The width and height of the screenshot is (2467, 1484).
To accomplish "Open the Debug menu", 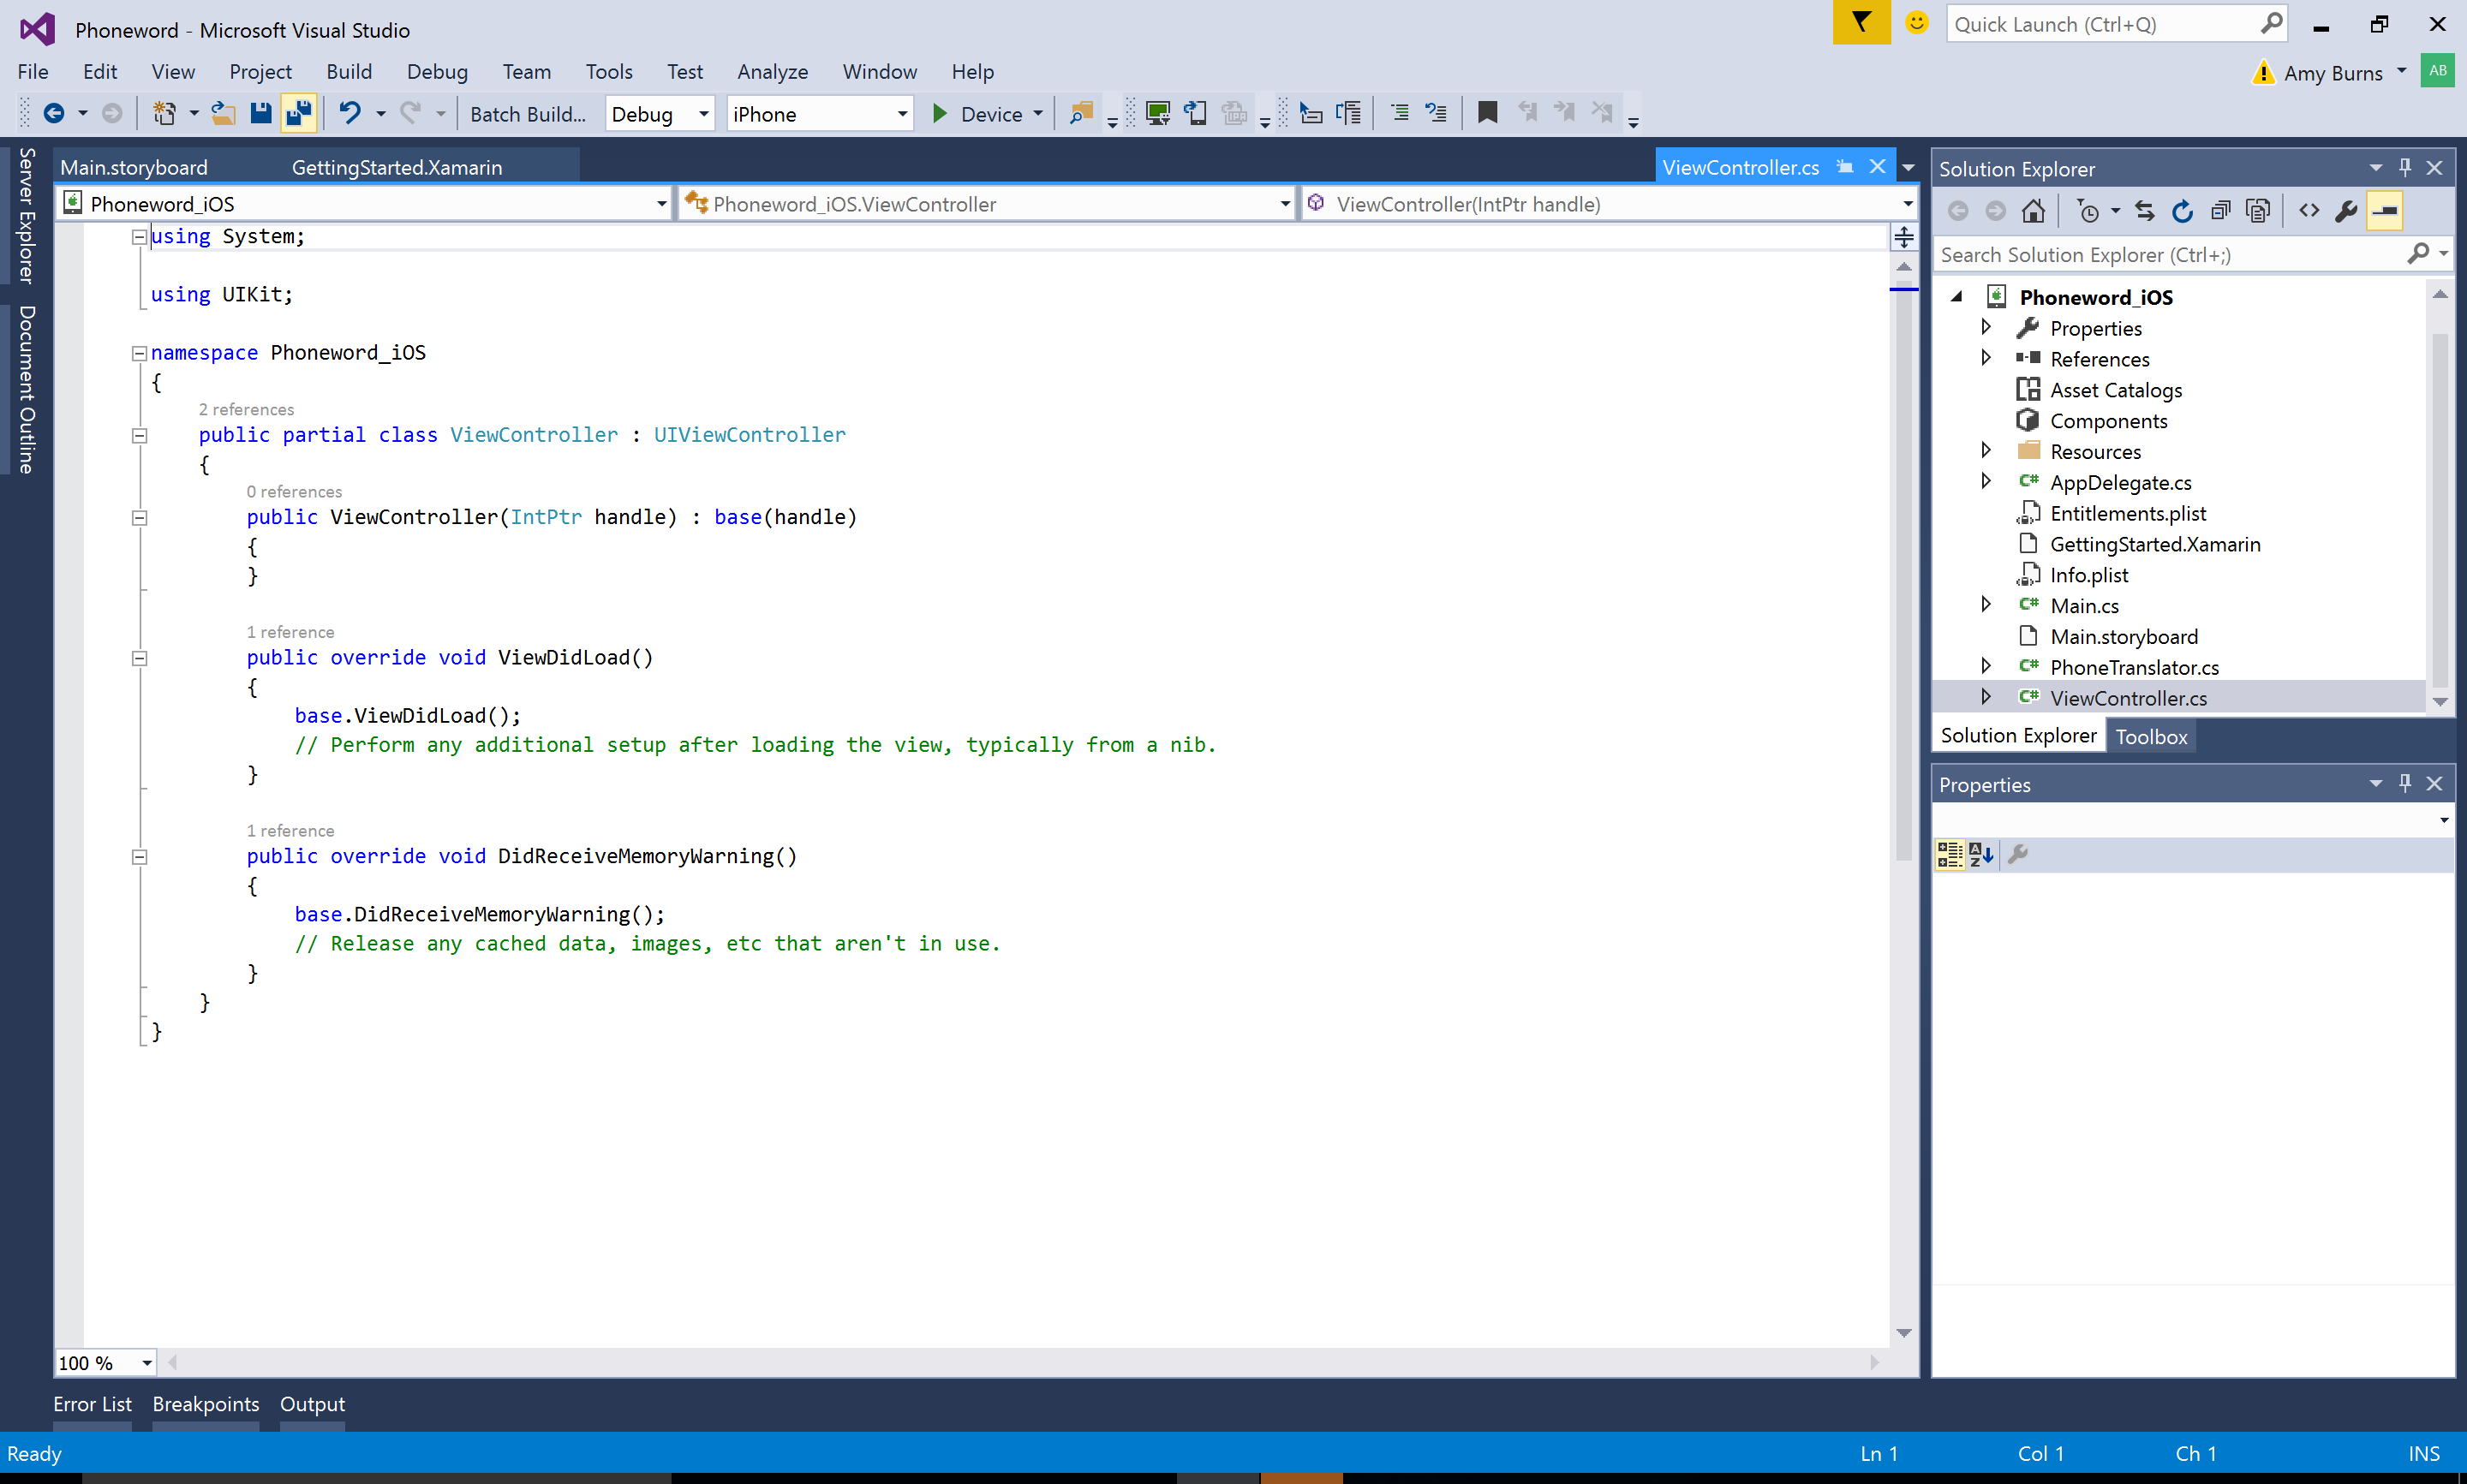I will click(x=435, y=70).
